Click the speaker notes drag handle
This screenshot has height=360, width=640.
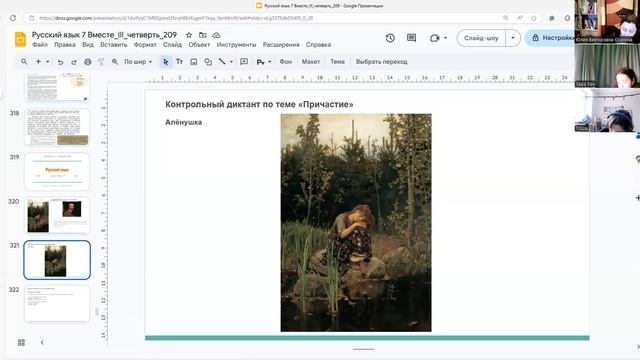pyautogui.click(x=363, y=349)
